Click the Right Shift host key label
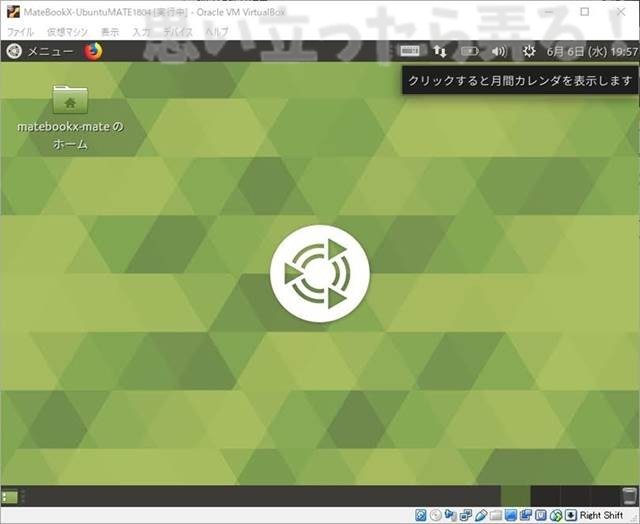This screenshot has height=524, width=640. [x=601, y=515]
